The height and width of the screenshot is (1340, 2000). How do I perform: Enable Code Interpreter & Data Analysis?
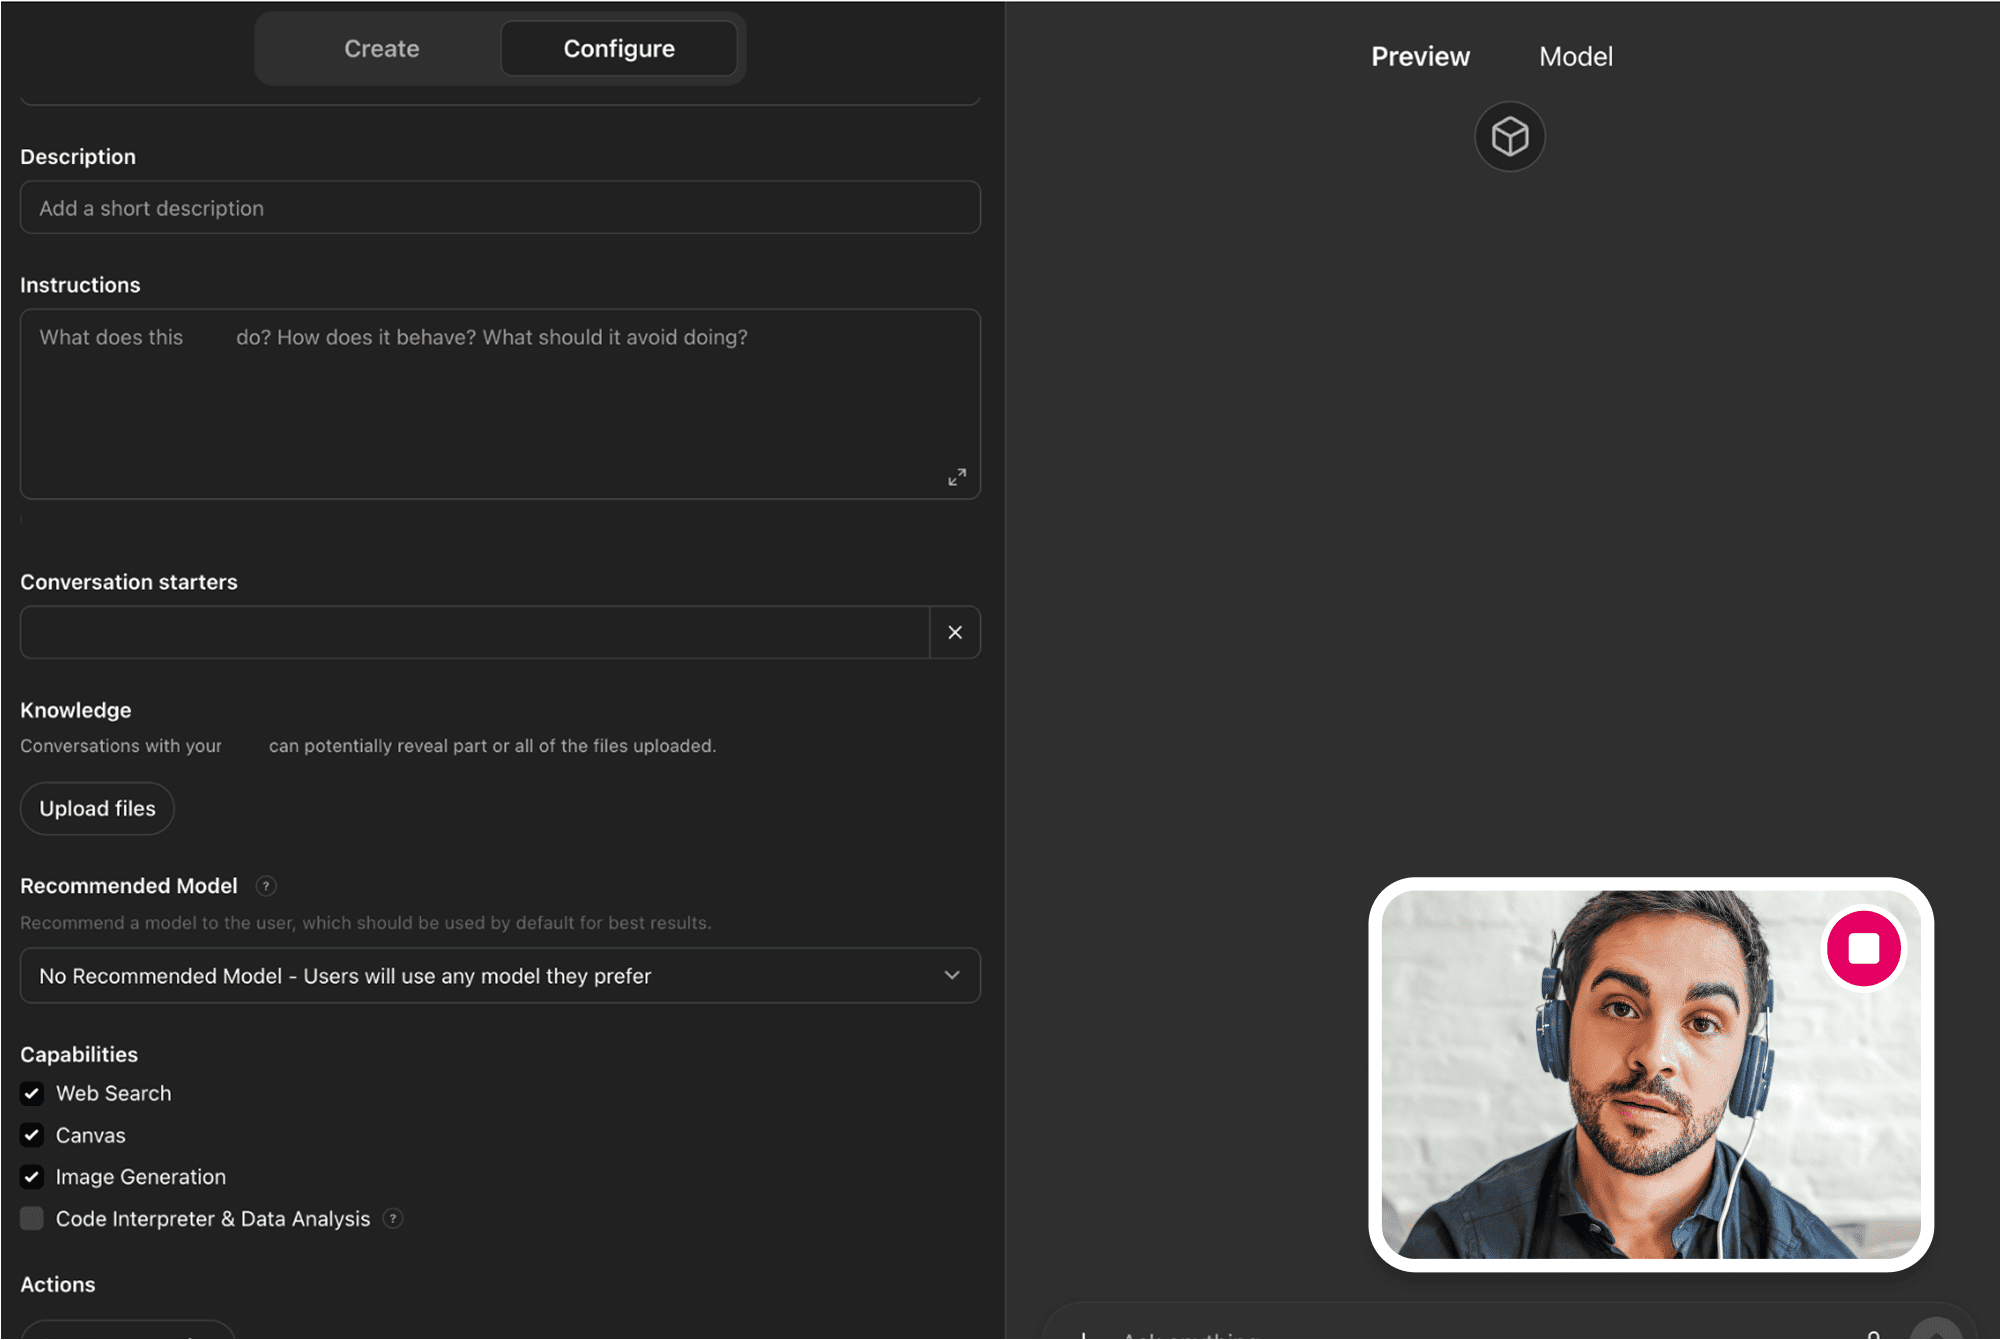31,1218
